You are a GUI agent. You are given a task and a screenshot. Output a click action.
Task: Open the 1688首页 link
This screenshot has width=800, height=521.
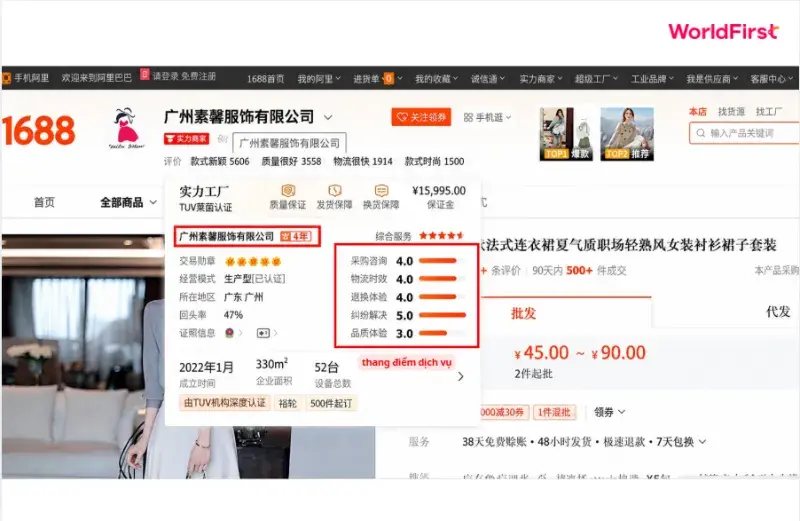point(265,79)
